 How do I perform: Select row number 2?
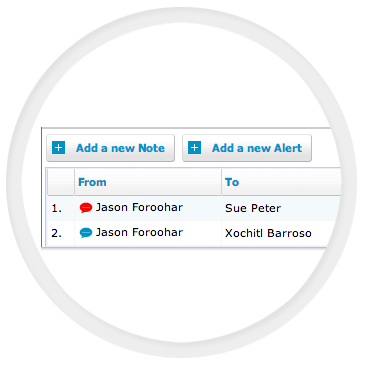tap(57, 233)
